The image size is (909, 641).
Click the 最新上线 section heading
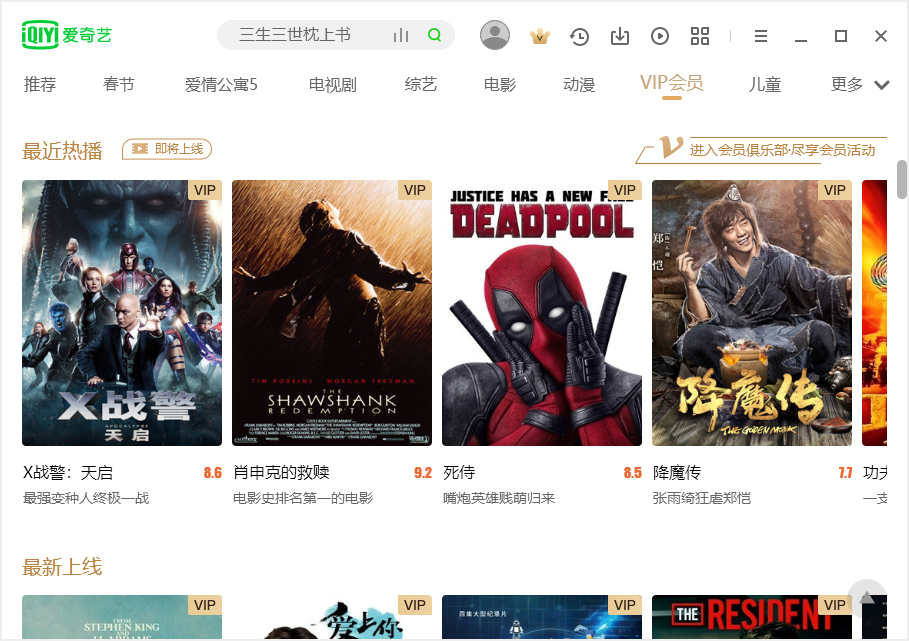62,567
